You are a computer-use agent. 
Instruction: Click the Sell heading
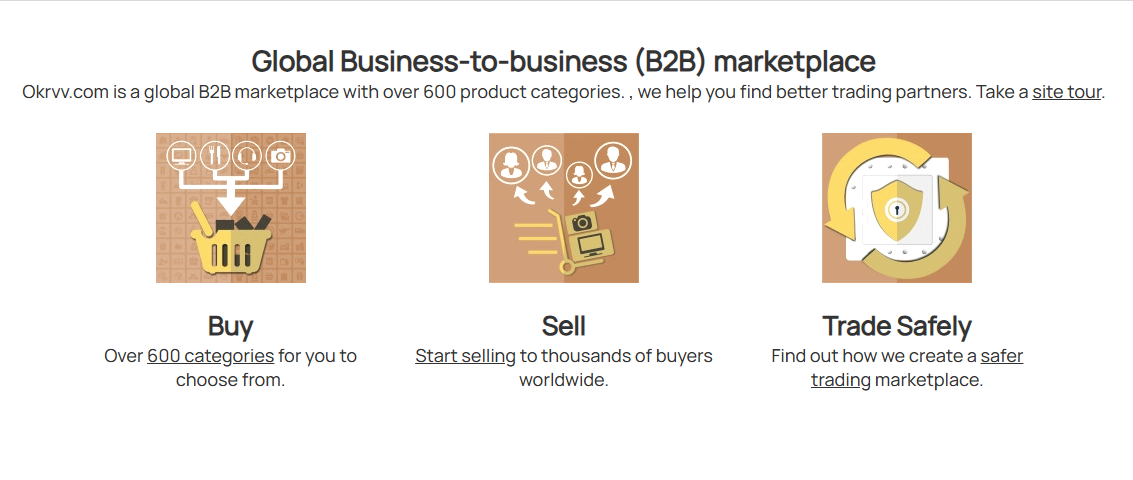coord(563,326)
